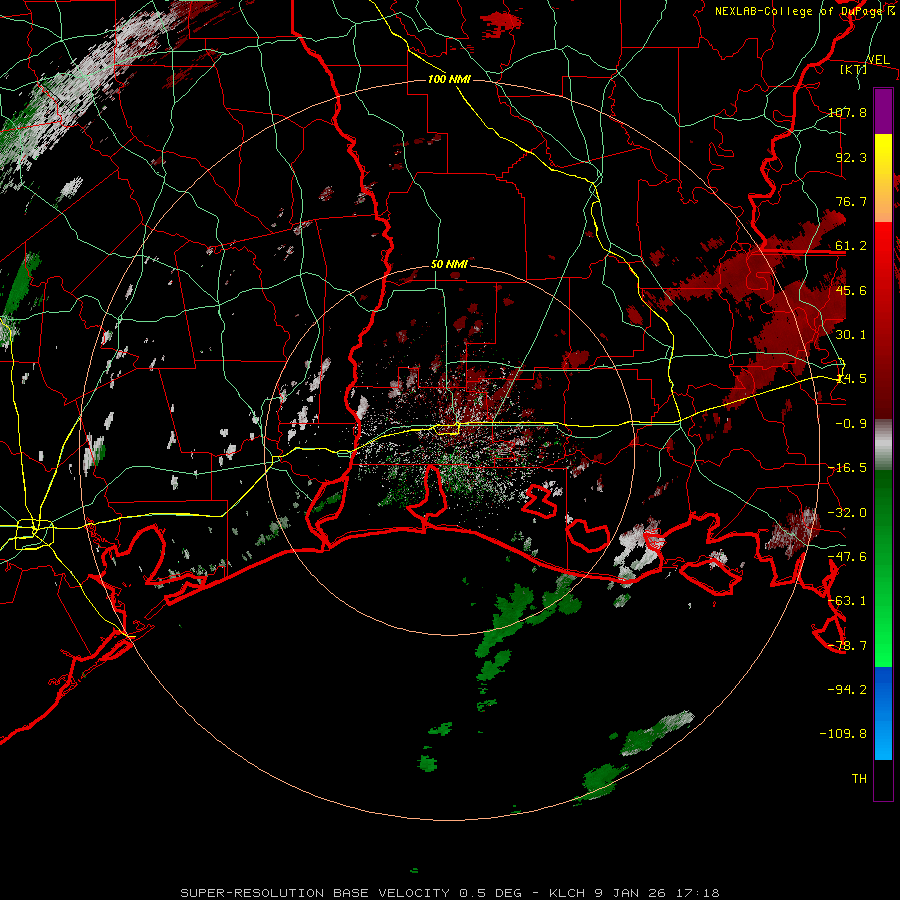Click the Super-Resolution Base Velocity caption
Screen dimensions: 900x900
[449, 893]
